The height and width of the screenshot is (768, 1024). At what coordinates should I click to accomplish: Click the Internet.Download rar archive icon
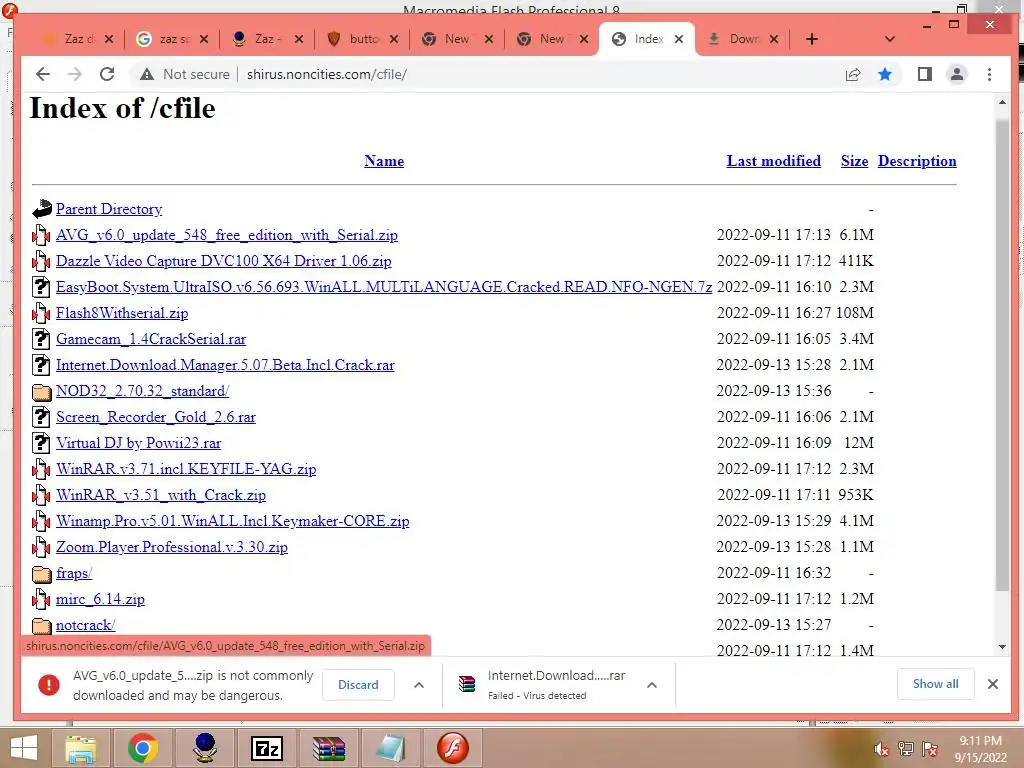(x=467, y=684)
